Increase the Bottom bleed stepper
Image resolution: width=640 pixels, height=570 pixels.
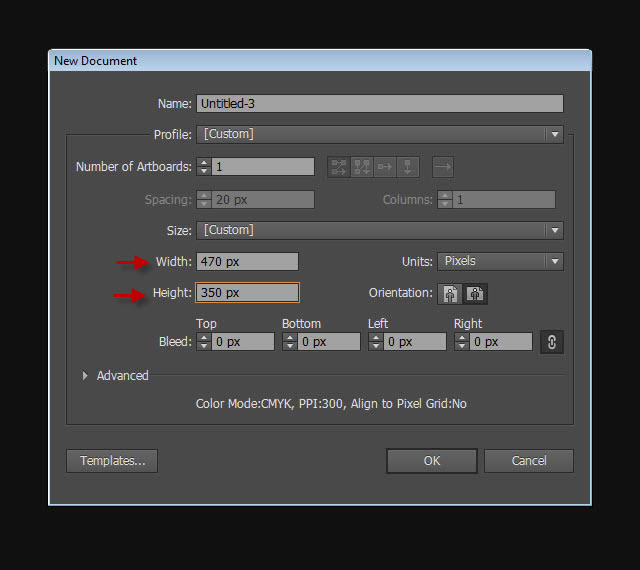290,337
